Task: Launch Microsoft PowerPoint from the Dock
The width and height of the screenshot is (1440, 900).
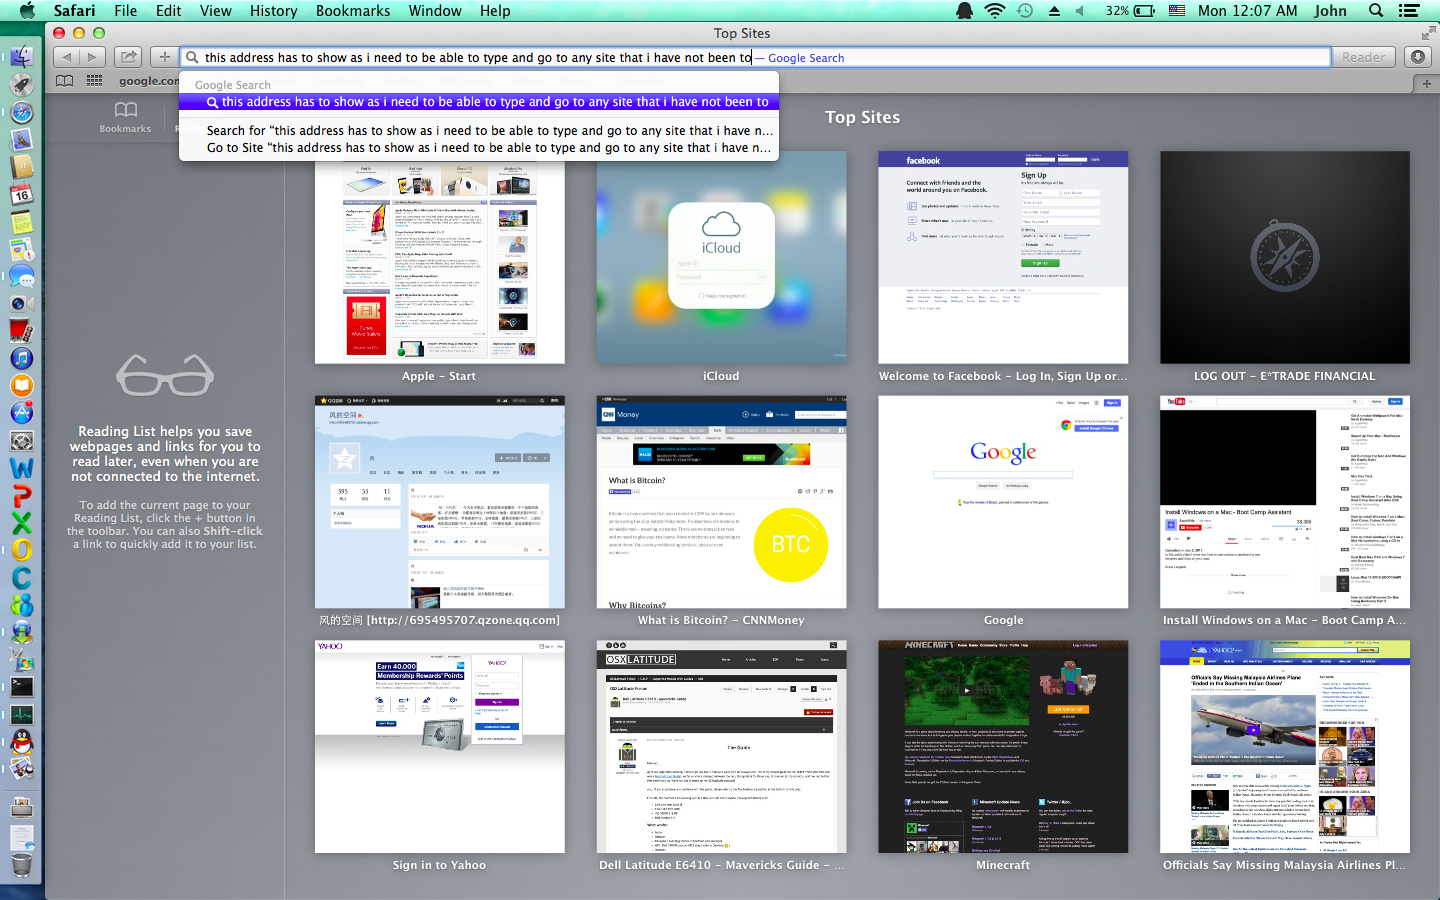Action: [x=21, y=495]
